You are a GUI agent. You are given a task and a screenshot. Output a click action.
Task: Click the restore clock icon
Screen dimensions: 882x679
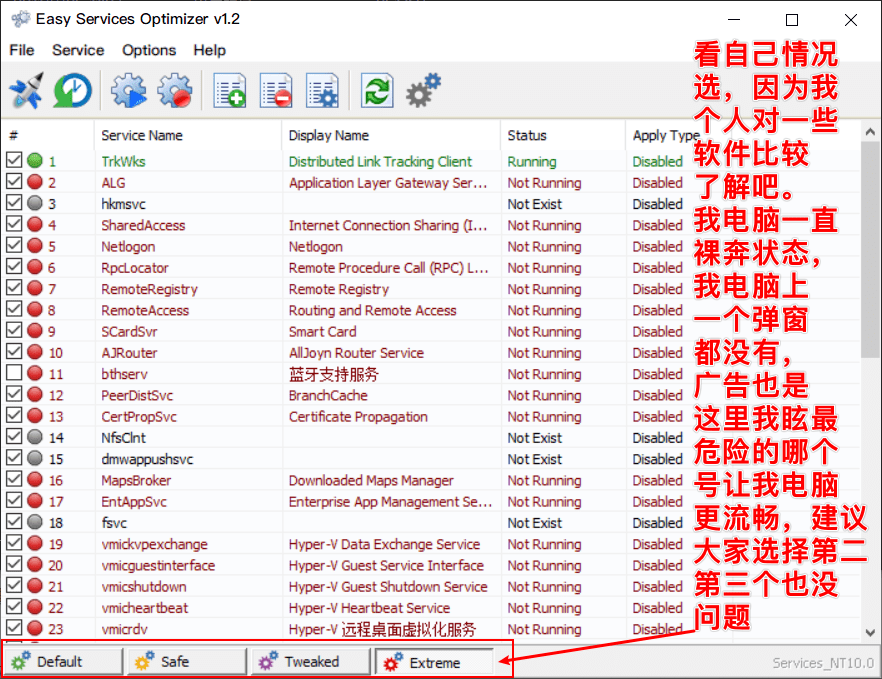click(x=72, y=92)
